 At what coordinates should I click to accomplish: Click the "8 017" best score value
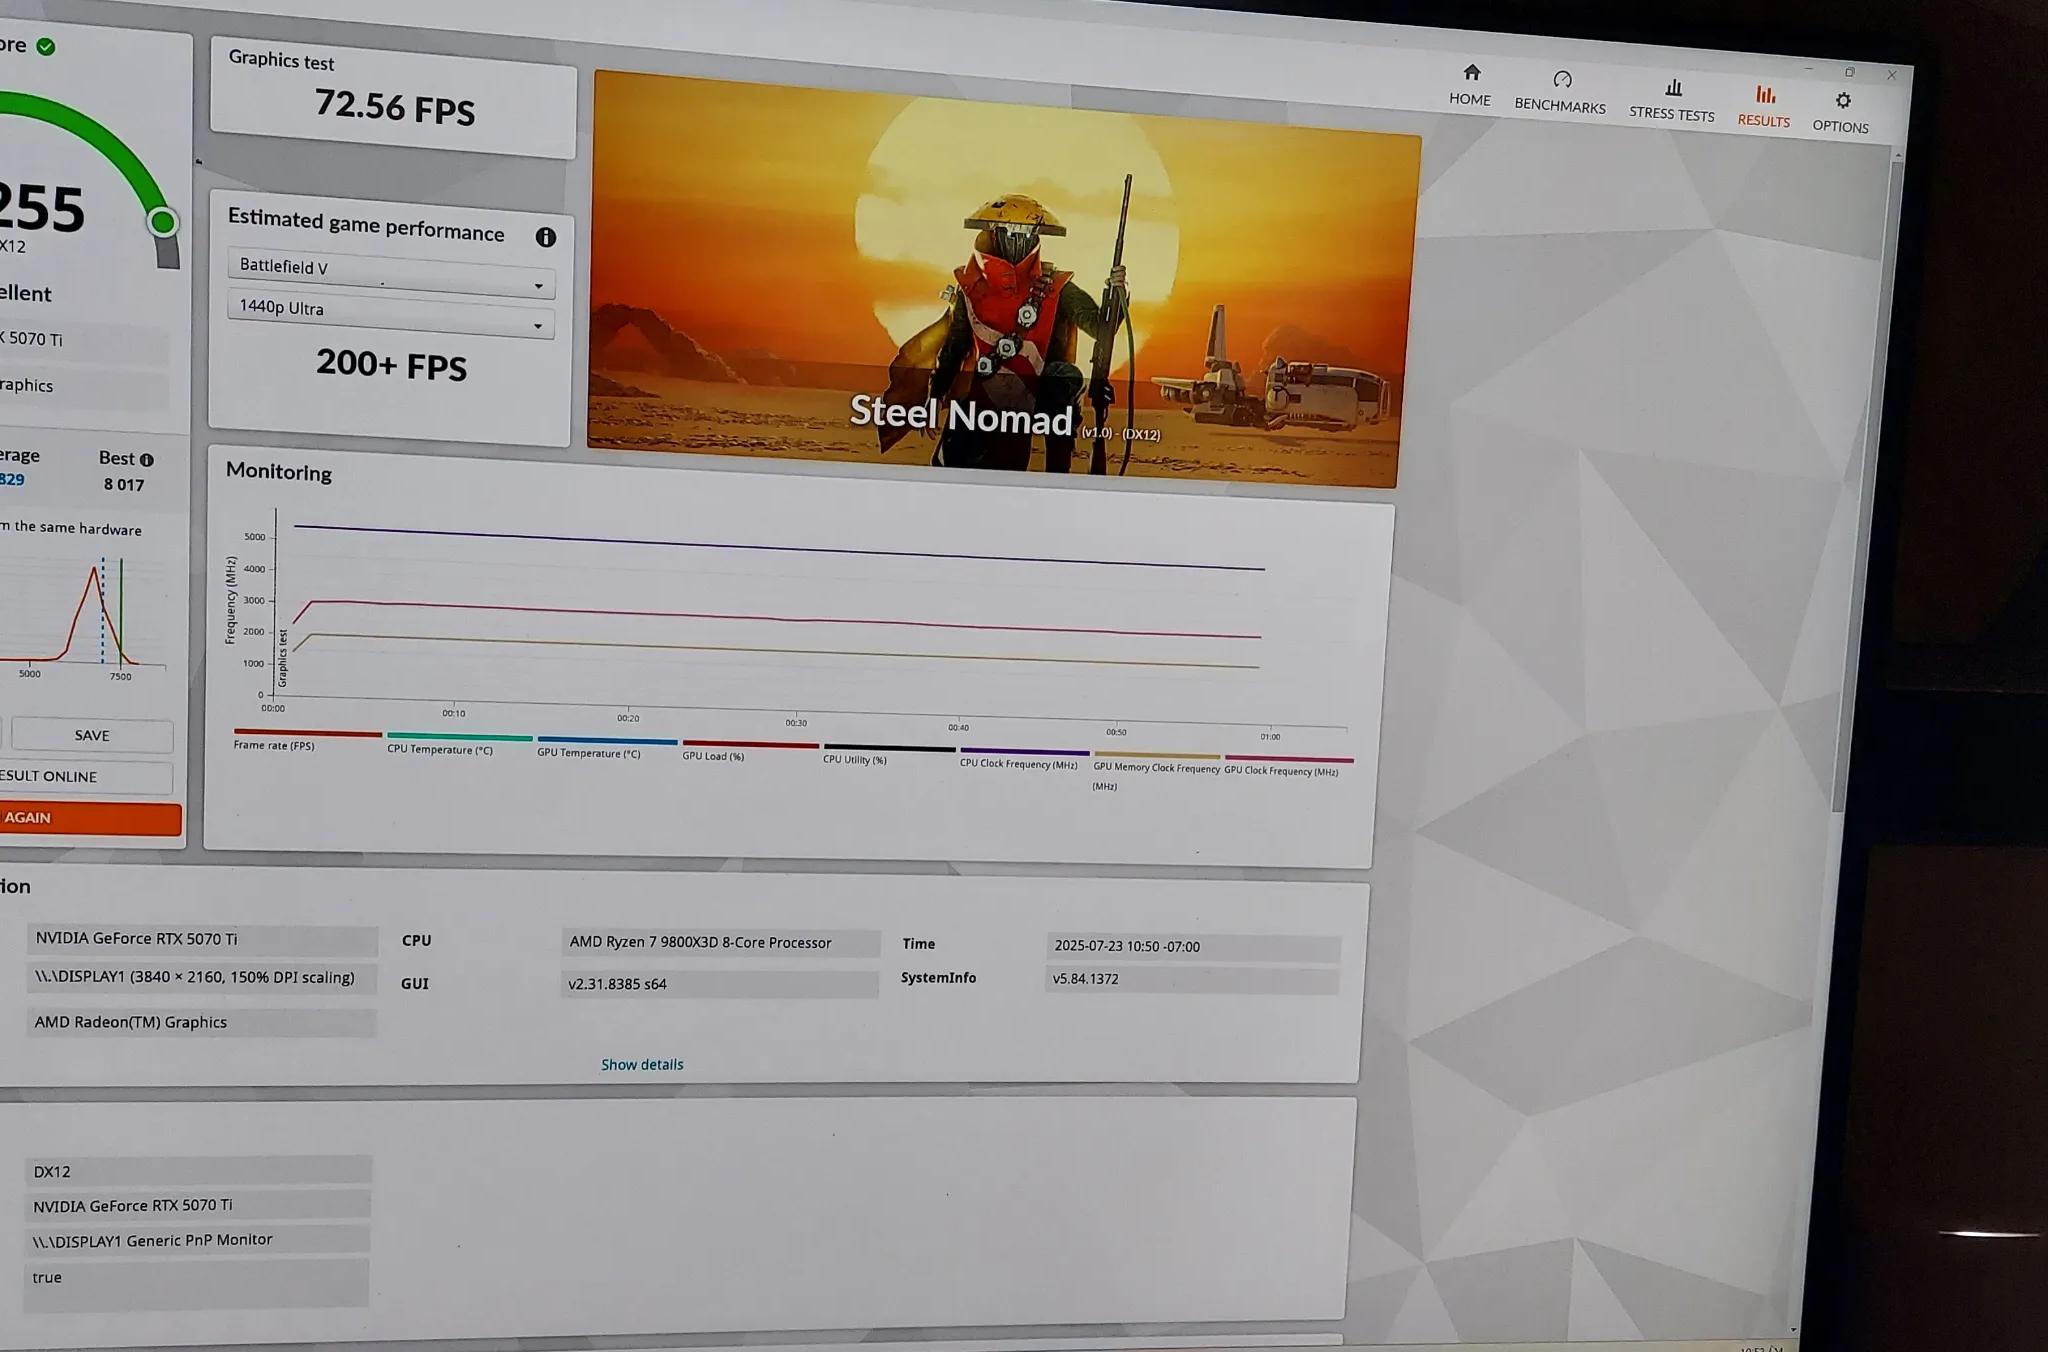pyautogui.click(x=124, y=485)
